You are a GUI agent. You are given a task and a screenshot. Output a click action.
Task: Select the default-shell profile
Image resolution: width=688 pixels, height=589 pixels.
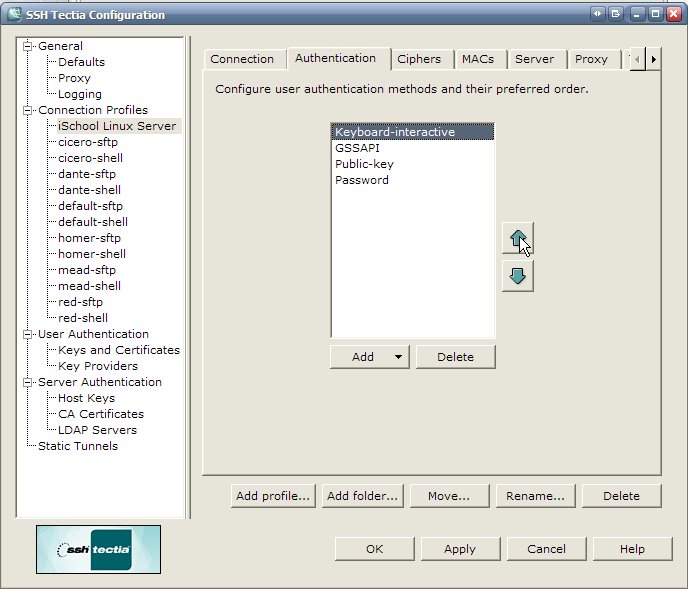93,223
